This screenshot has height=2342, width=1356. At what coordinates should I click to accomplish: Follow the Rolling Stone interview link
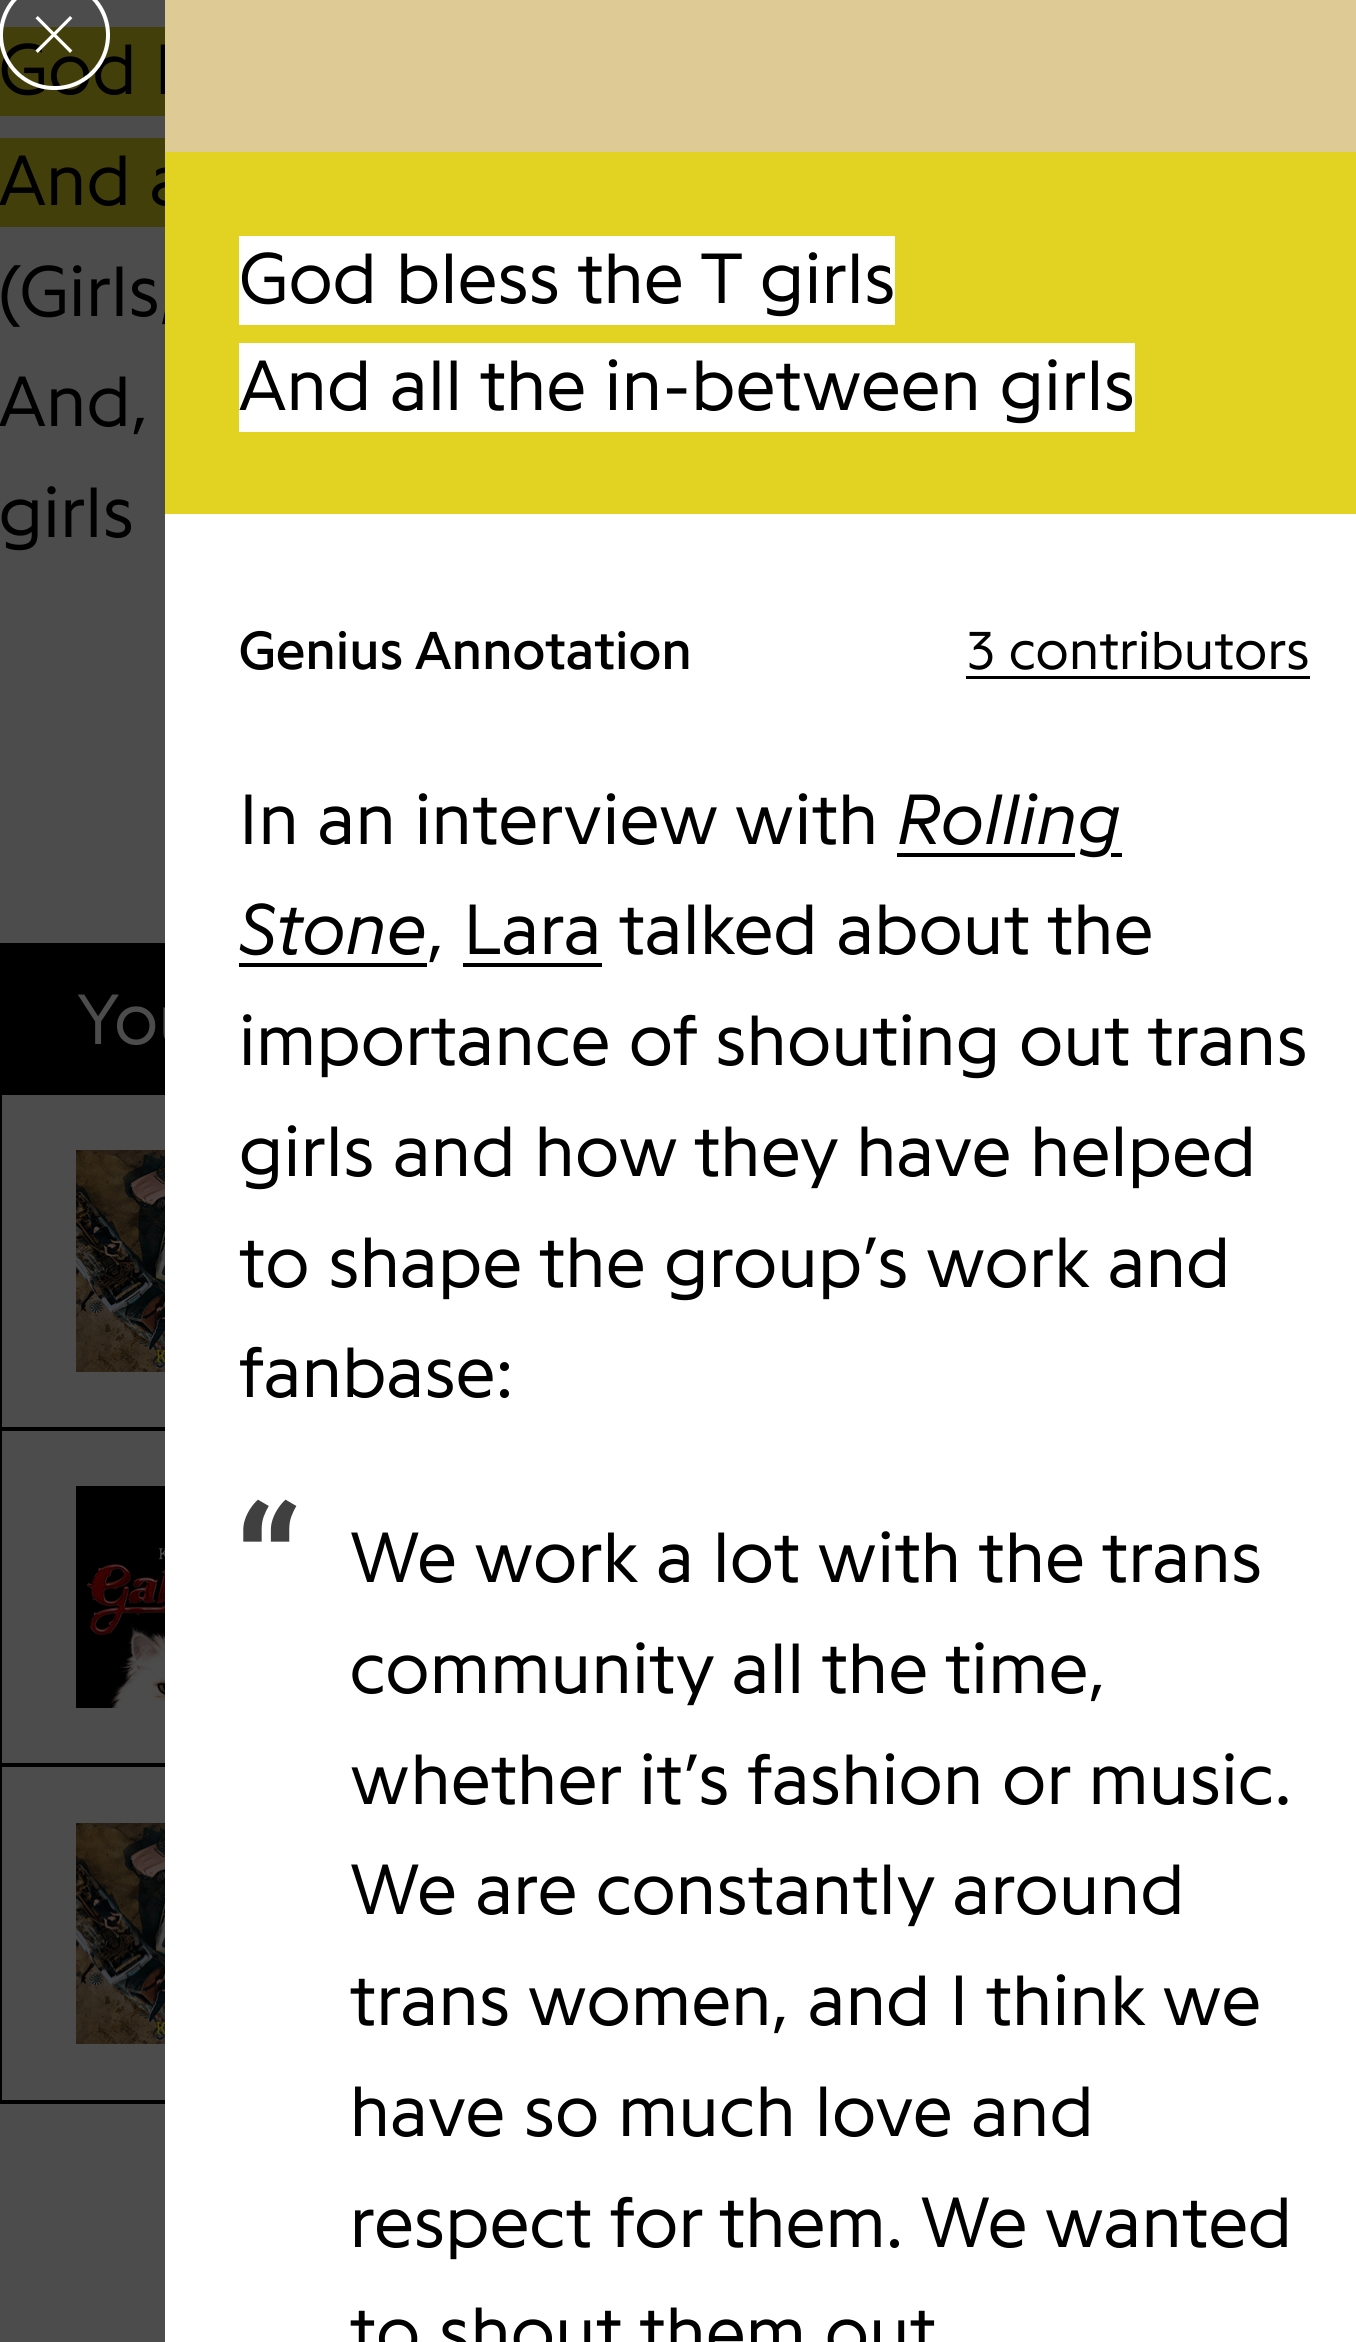pyautogui.click(x=1008, y=822)
